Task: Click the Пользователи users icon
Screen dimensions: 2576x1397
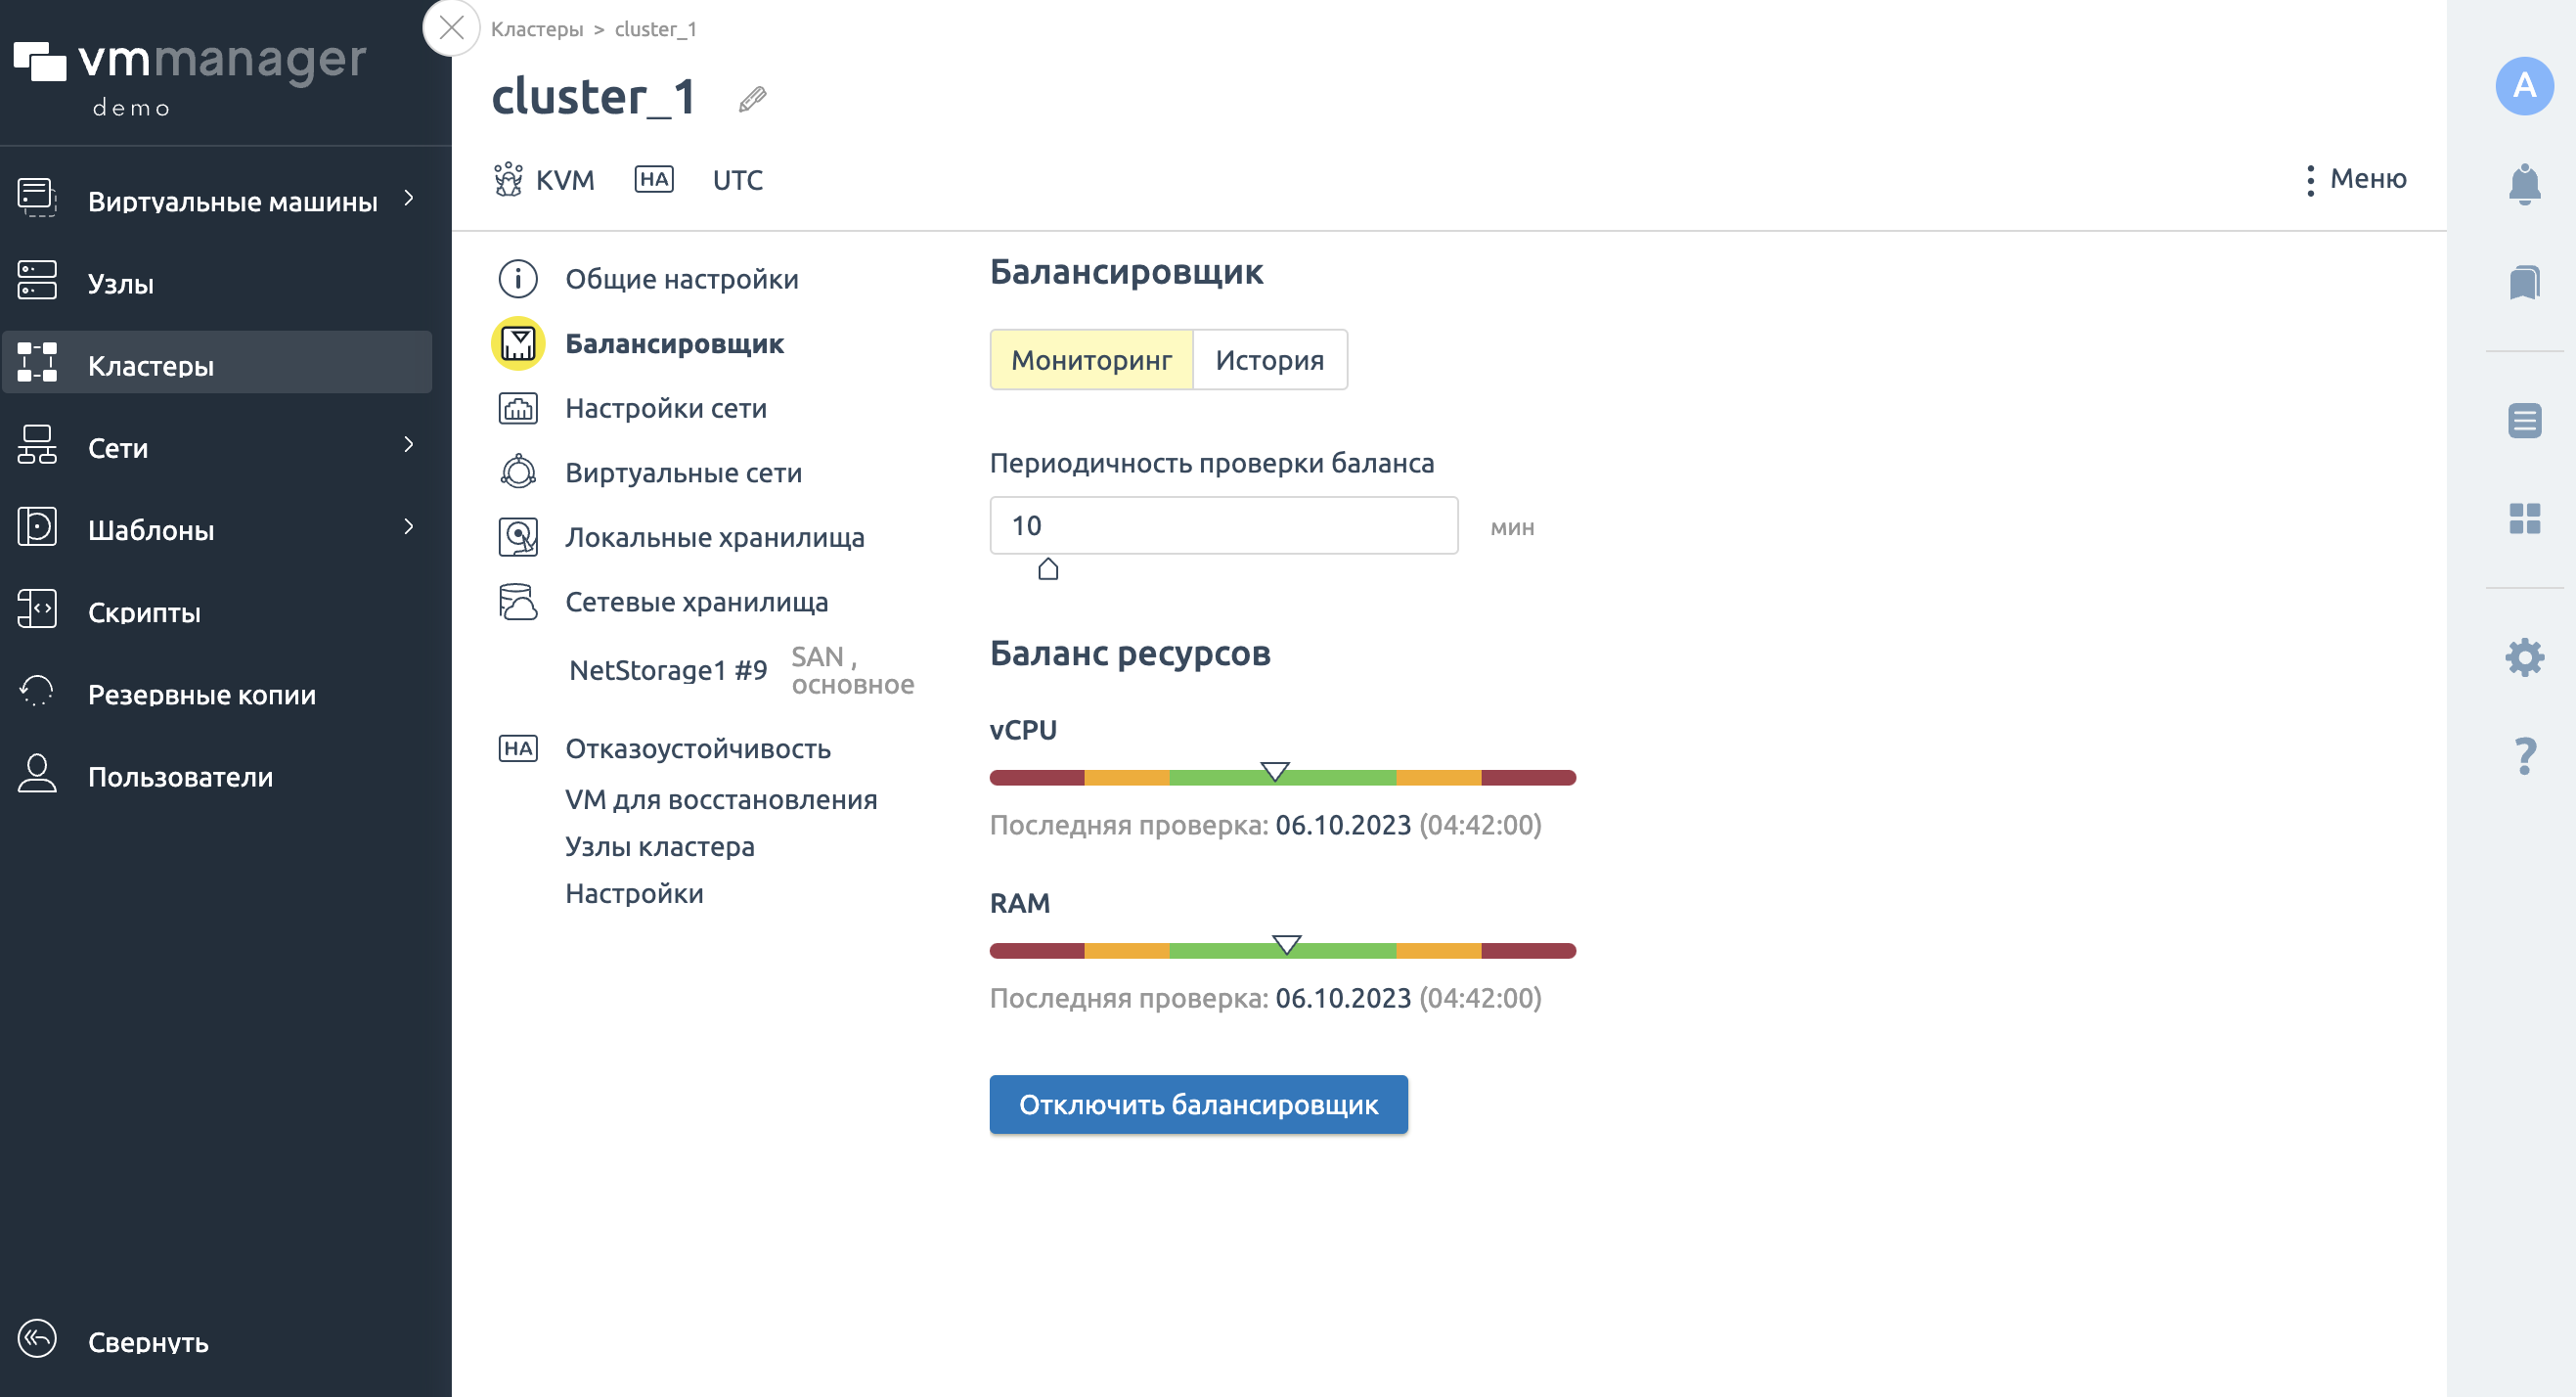Action: tap(37, 774)
